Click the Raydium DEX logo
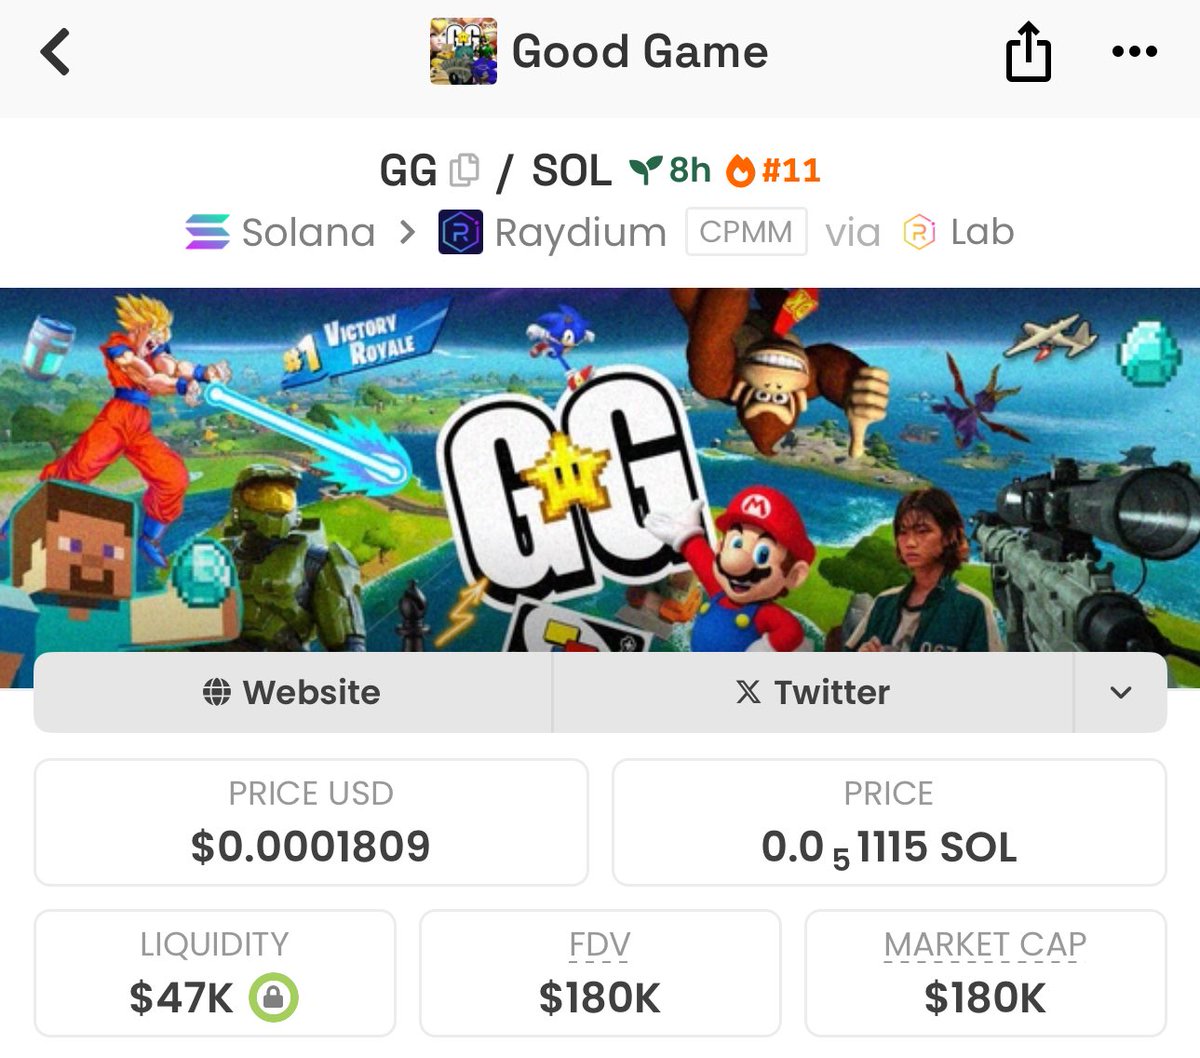This screenshot has width=1200, height=1058. (x=460, y=232)
